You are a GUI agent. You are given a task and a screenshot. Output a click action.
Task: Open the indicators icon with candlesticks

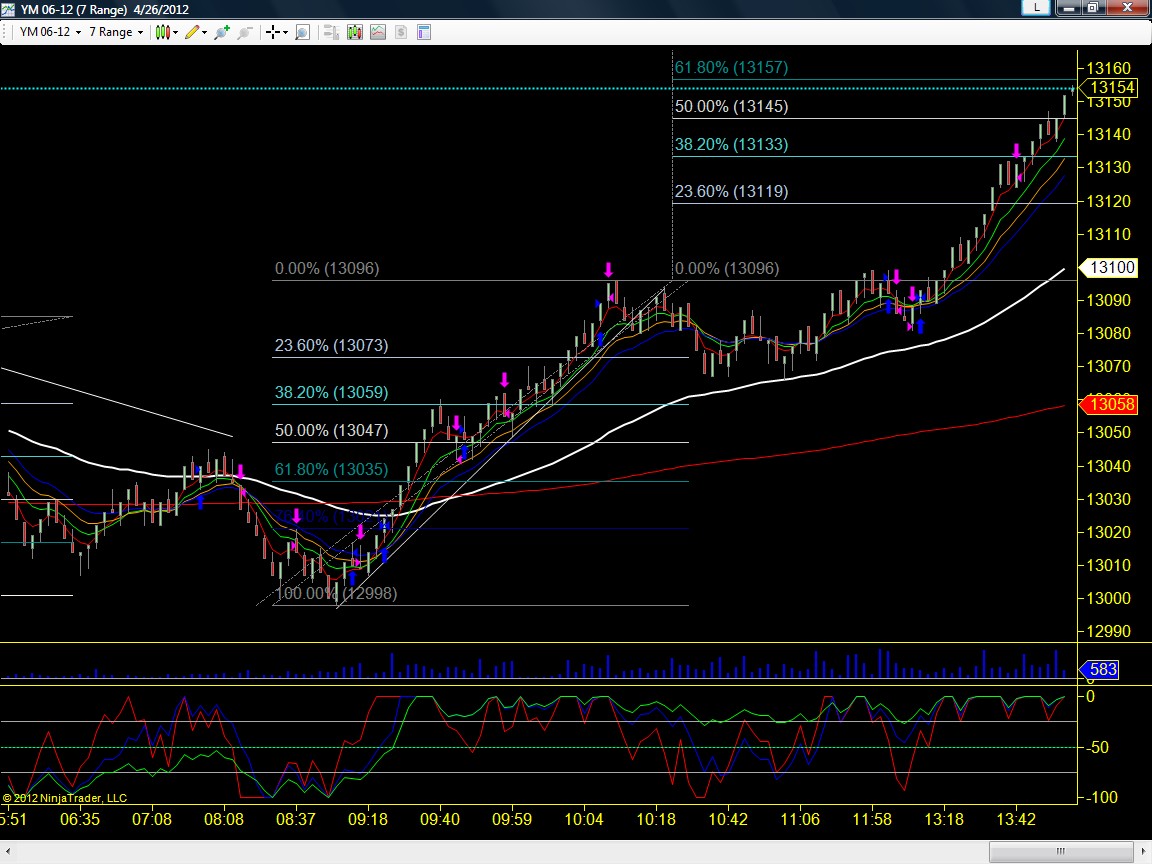pyautogui.click(x=355, y=32)
